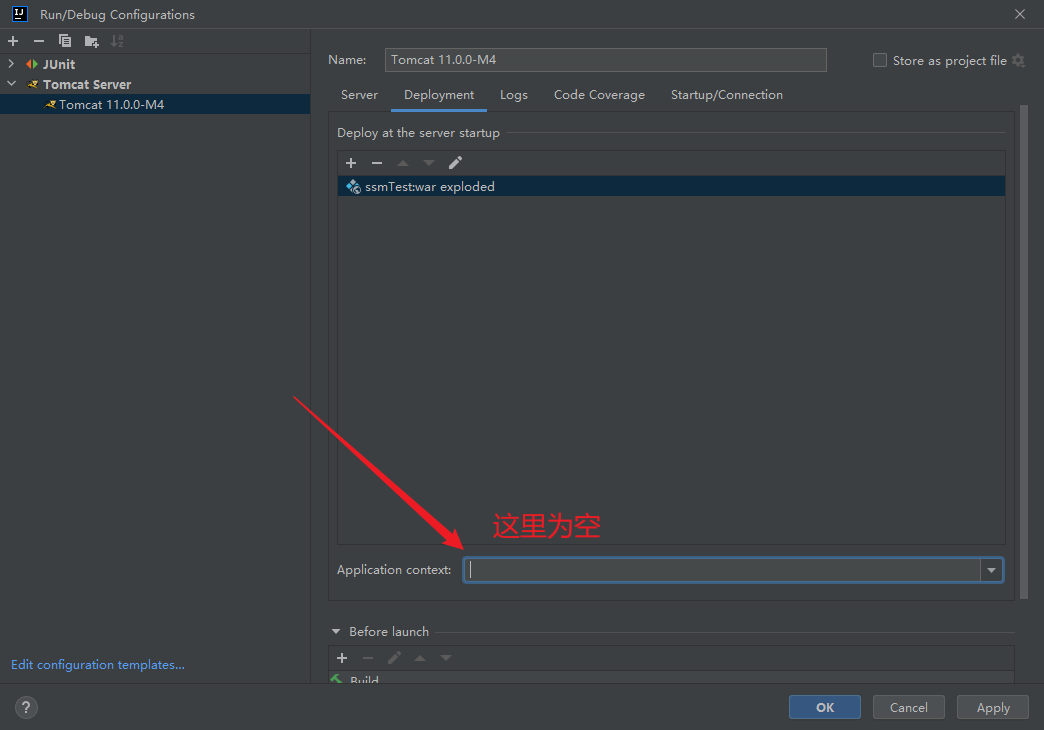Edit the configuration Name field
This screenshot has width=1044, height=730.
(605, 60)
